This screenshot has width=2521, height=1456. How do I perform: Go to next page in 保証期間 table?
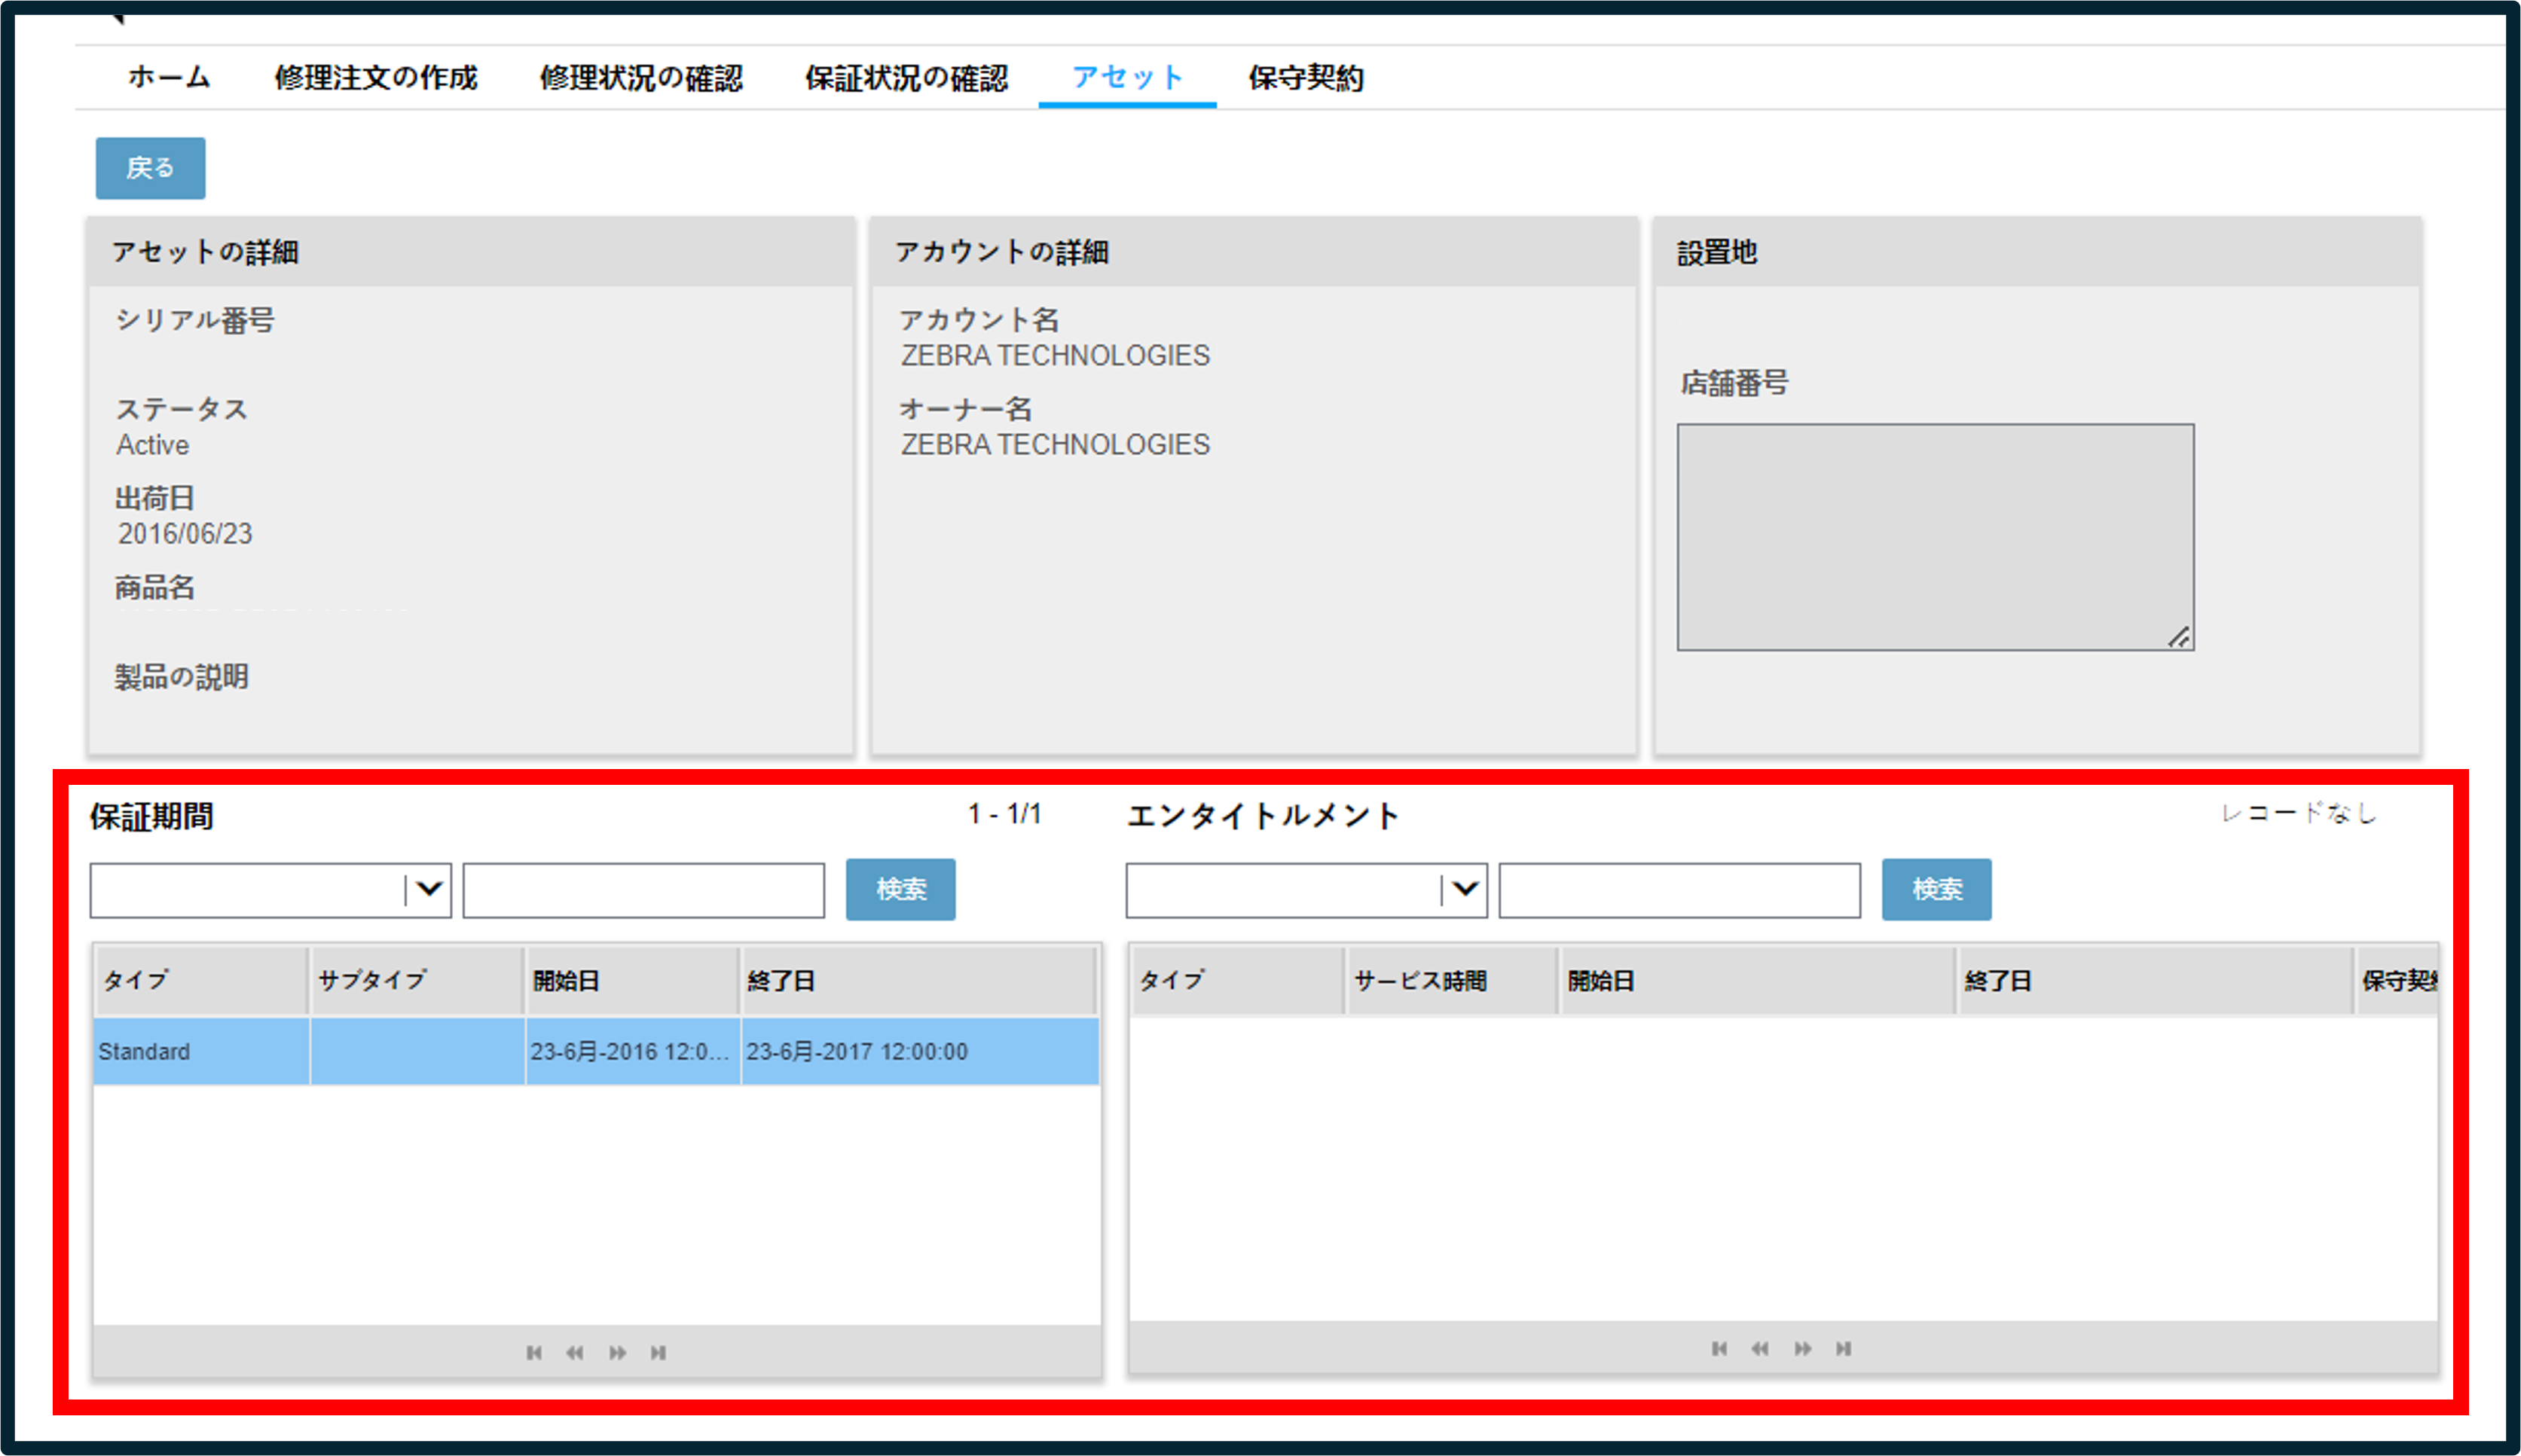[x=617, y=1352]
